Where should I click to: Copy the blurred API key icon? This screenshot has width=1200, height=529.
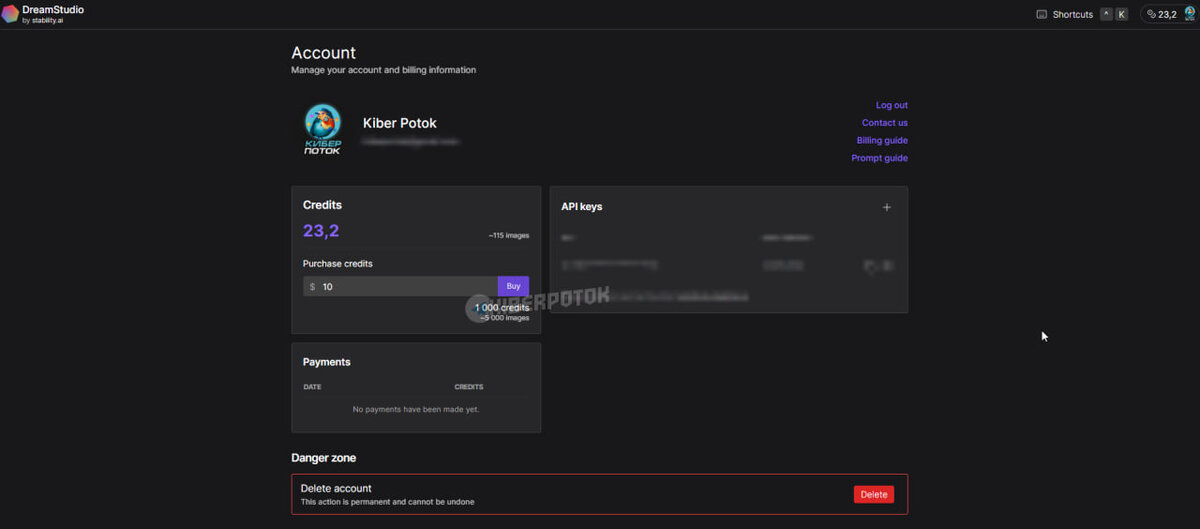(871, 266)
